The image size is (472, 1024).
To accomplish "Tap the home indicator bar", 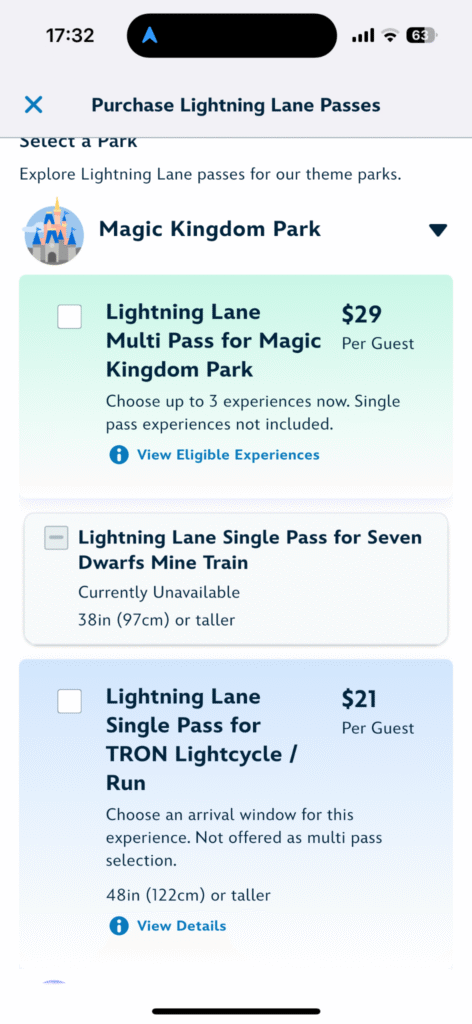I will [236, 1011].
